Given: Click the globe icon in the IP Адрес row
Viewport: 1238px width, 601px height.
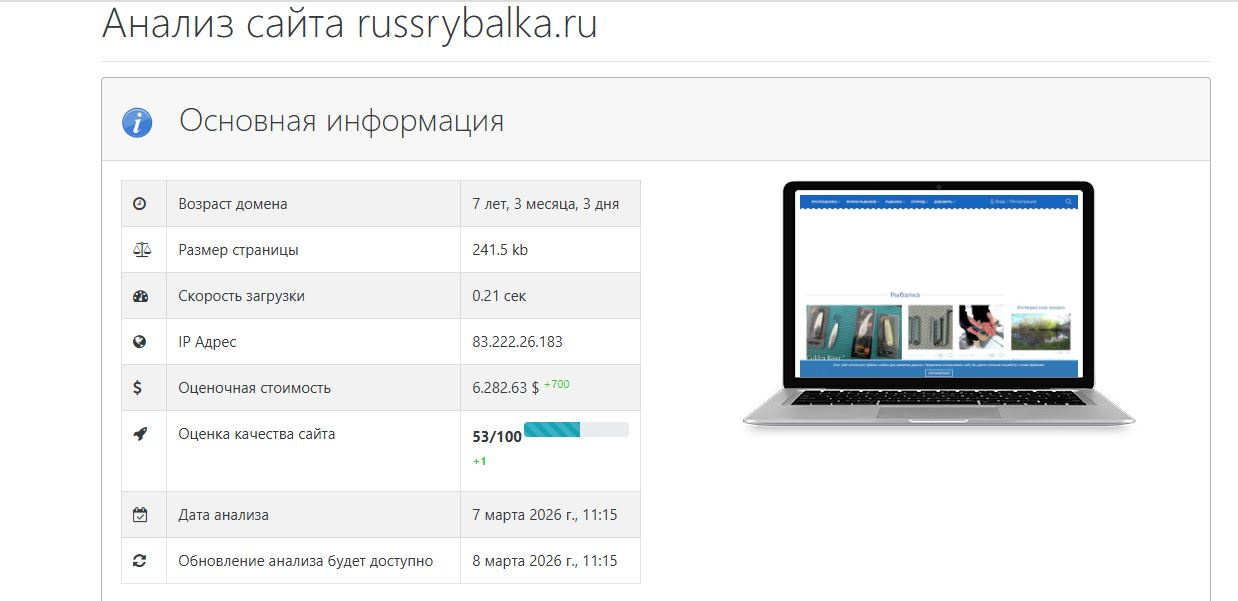Looking at the screenshot, I should [140, 342].
